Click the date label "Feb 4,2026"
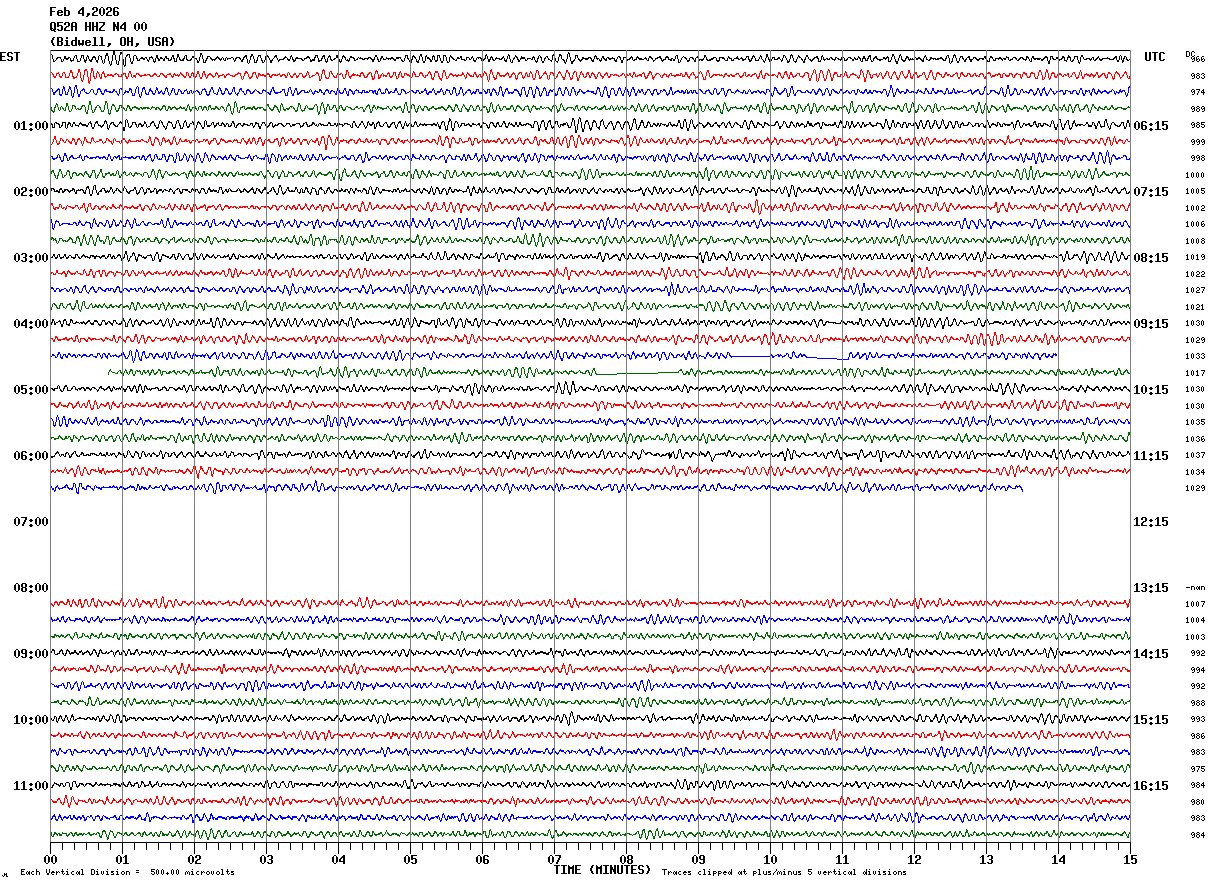This screenshot has width=1210, height=886. click(x=84, y=12)
